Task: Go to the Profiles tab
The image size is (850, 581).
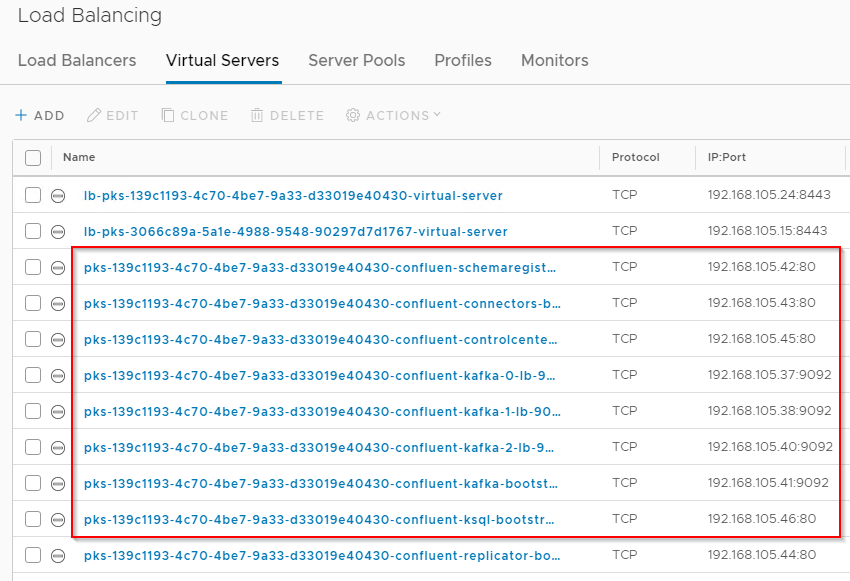Action: point(463,60)
